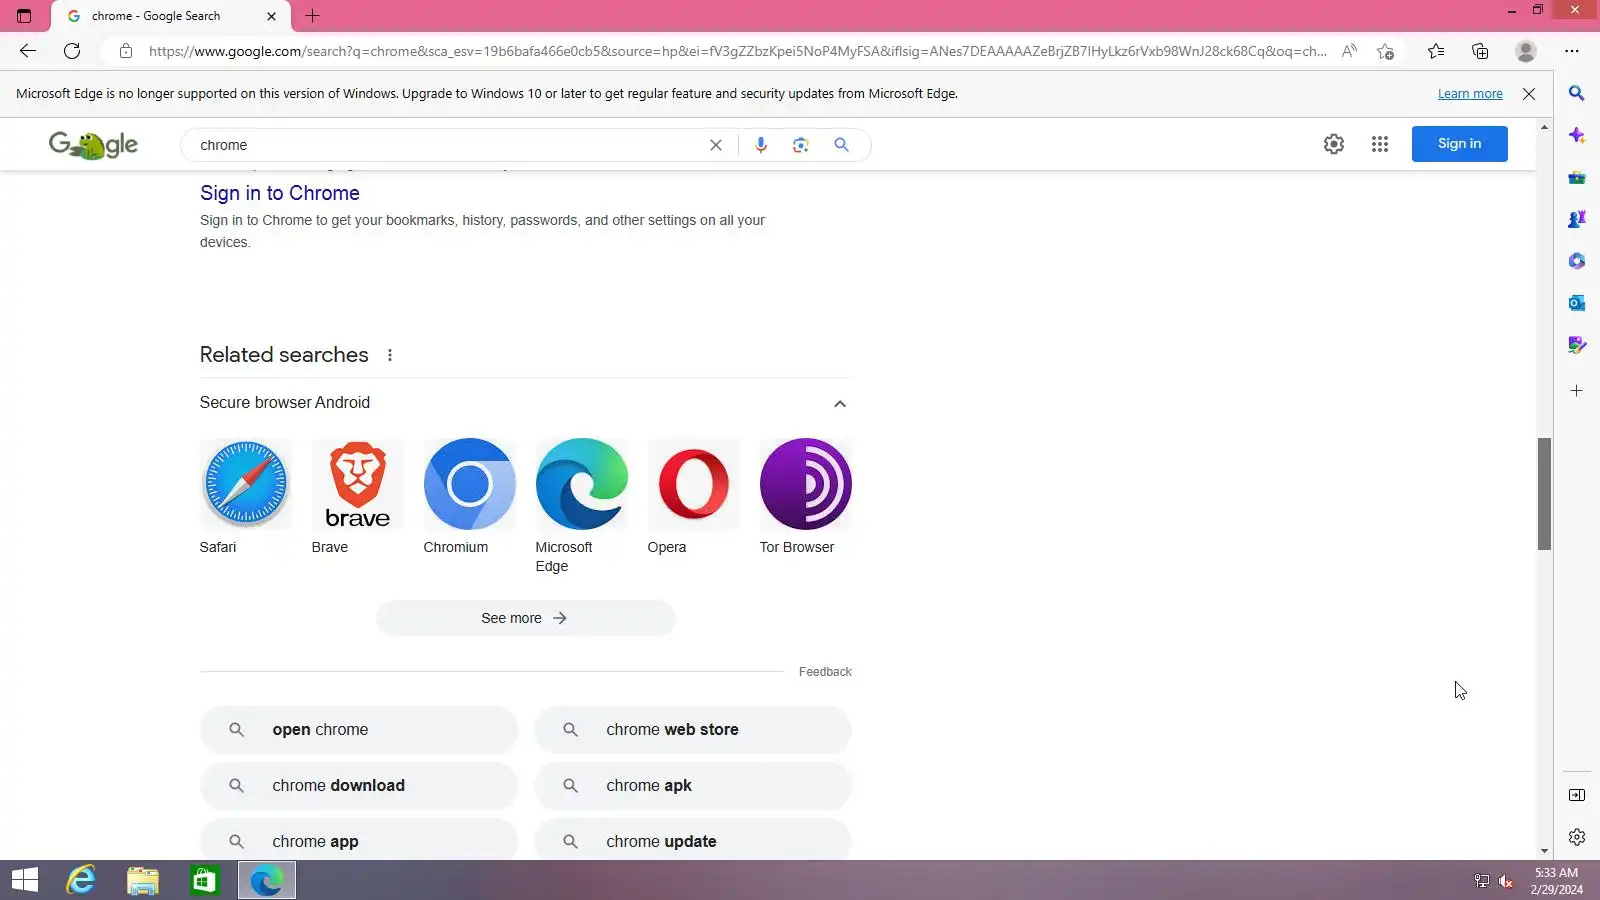This screenshot has width=1600, height=900.
Task: Open a new tab
Action: pos(312,16)
